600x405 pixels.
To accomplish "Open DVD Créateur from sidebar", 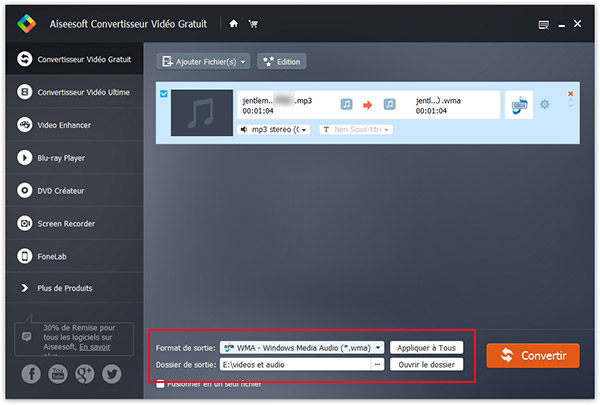I will (74, 191).
